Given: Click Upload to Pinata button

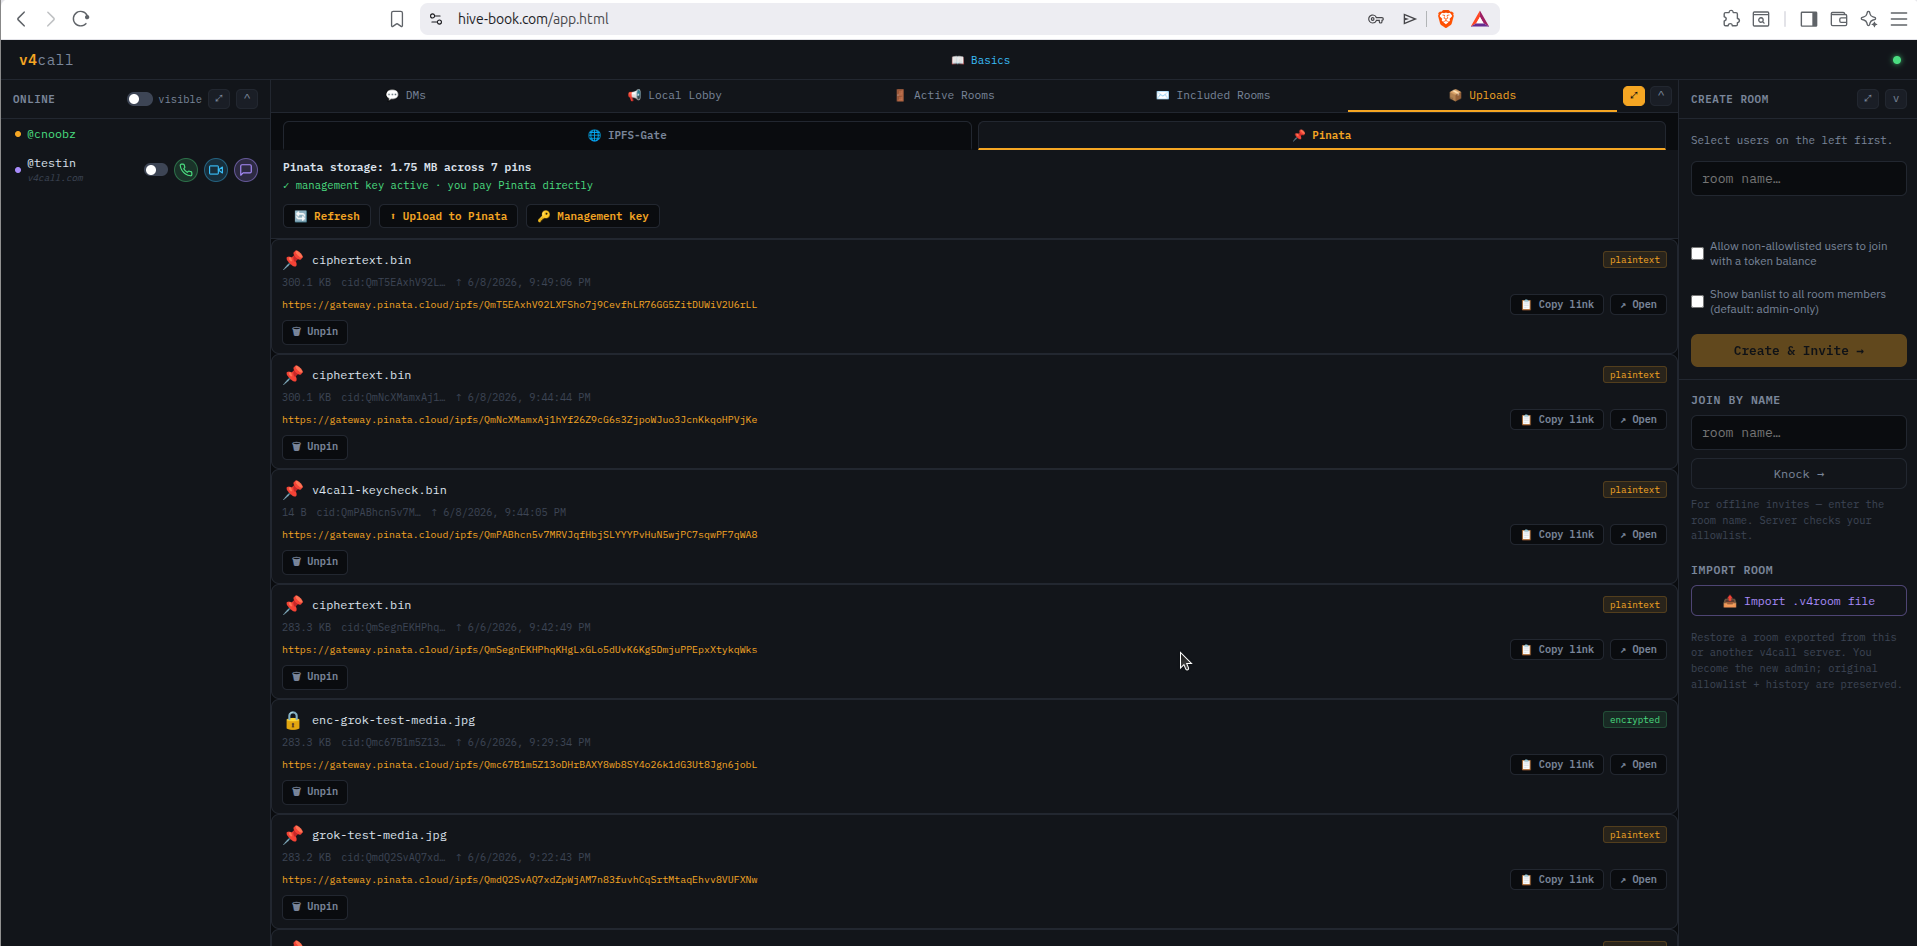Looking at the screenshot, I should pos(448,216).
